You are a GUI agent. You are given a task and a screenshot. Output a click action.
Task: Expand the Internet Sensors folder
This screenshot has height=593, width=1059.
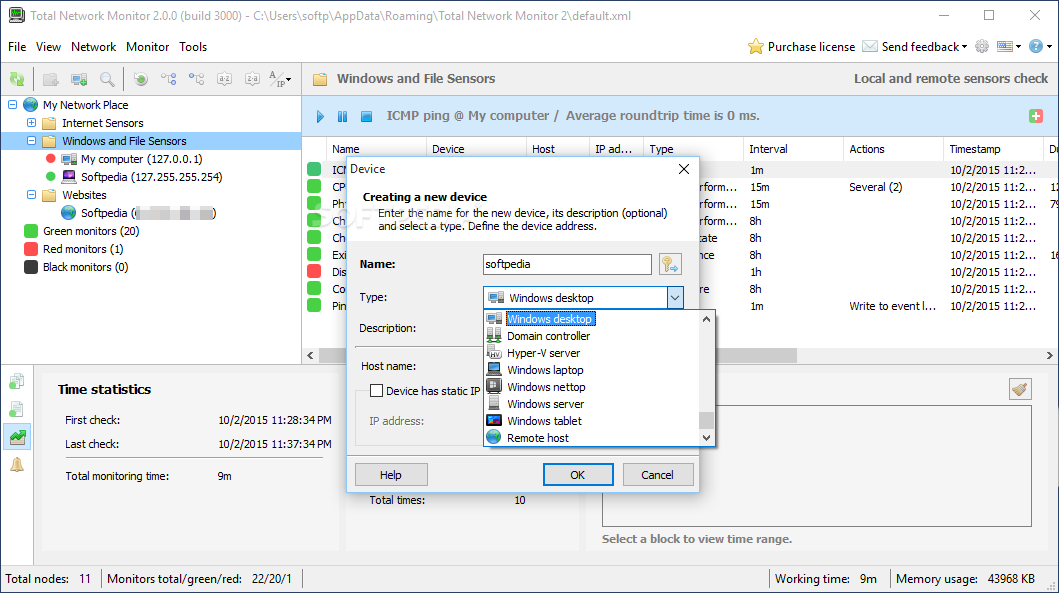[31, 123]
